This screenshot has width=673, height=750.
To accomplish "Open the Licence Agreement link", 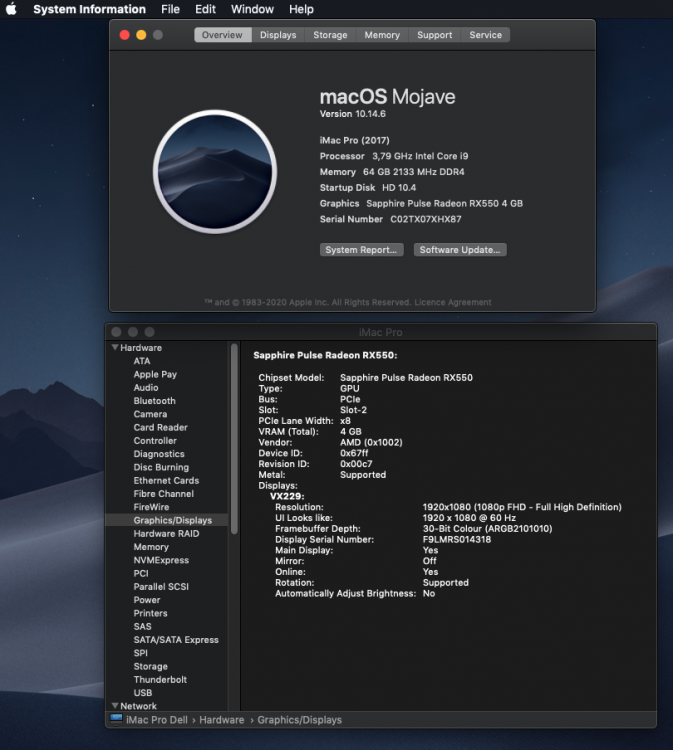I will point(452,302).
